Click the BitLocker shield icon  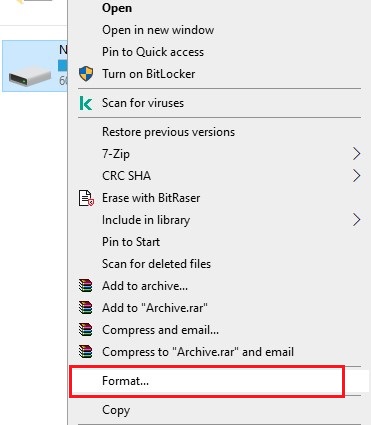click(86, 74)
